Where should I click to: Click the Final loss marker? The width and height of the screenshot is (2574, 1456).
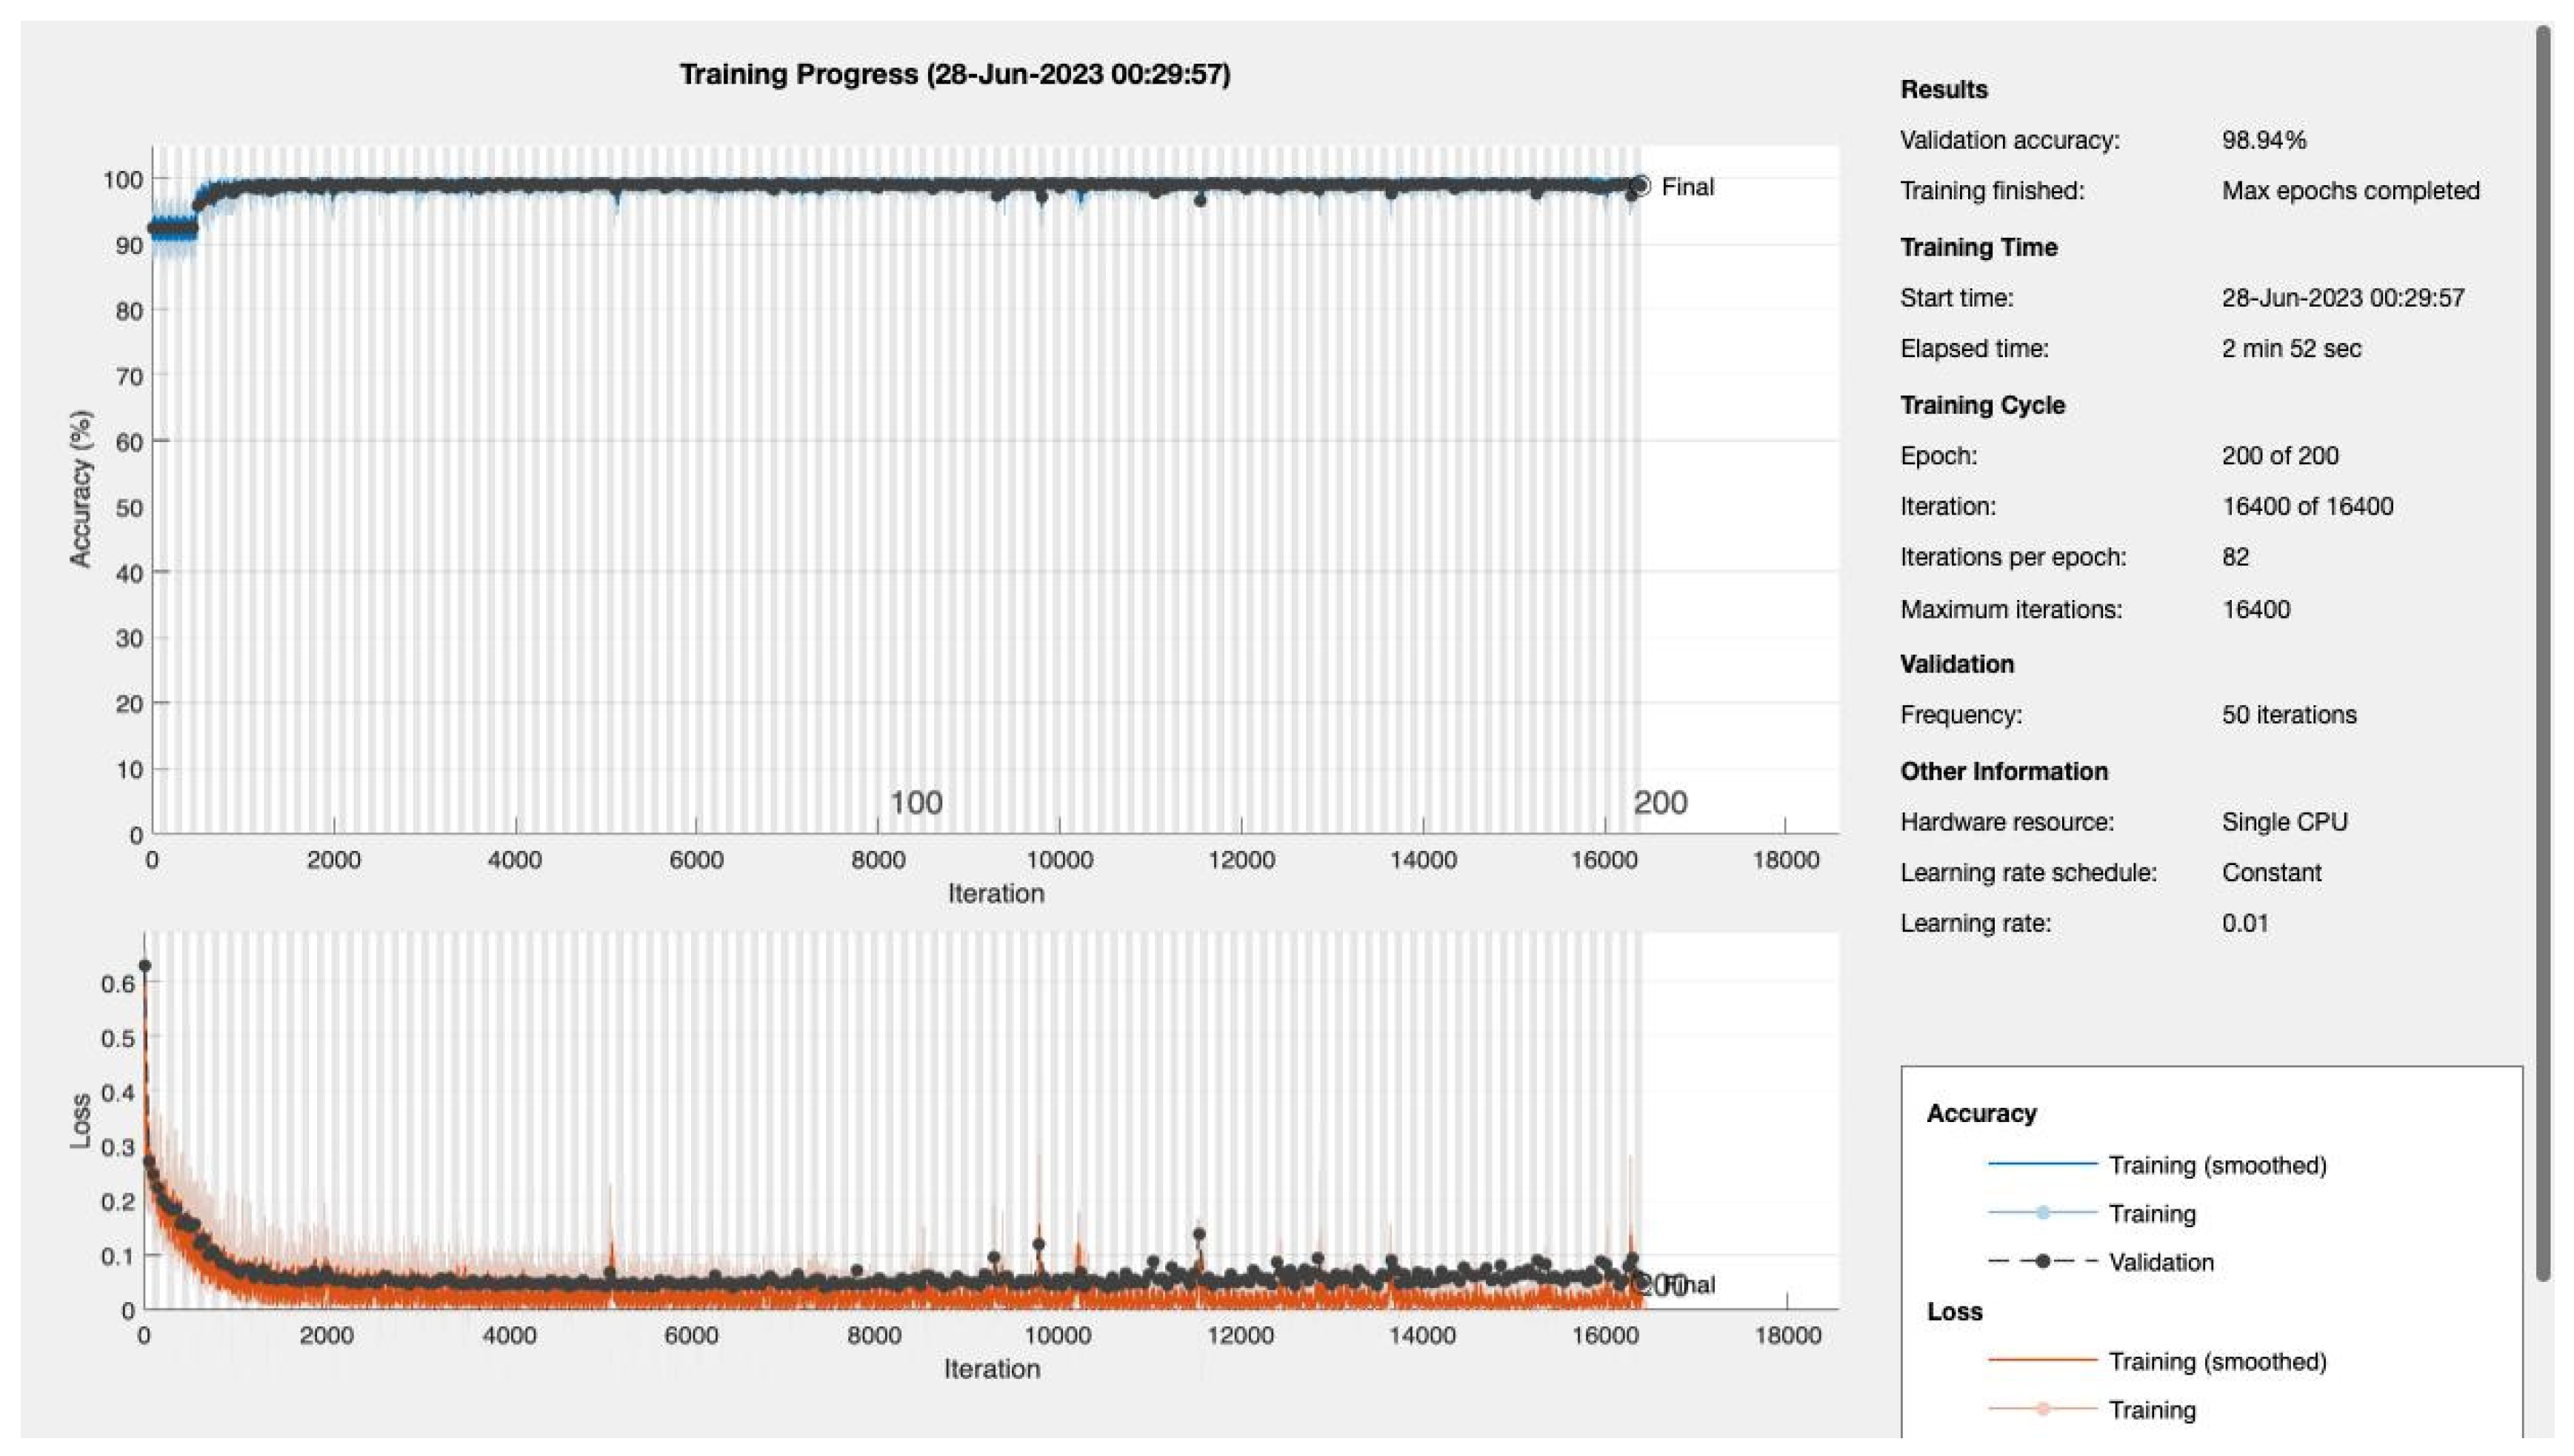click(x=1643, y=1284)
